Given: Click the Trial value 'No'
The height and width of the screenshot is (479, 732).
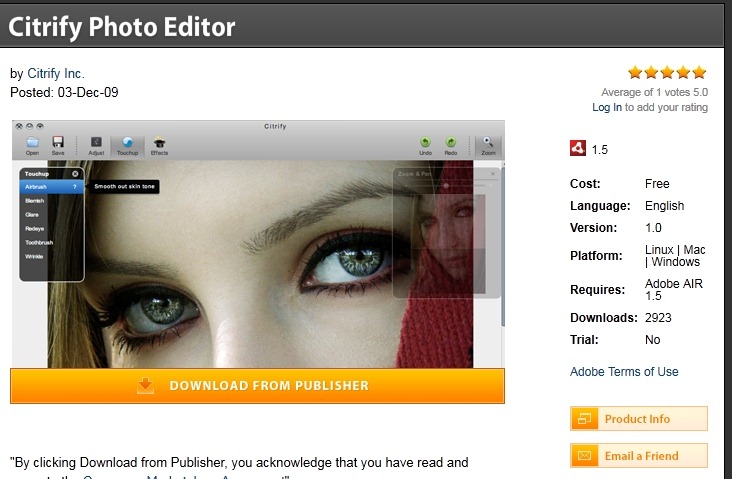Looking at the screenshot, I should point(653,340).
